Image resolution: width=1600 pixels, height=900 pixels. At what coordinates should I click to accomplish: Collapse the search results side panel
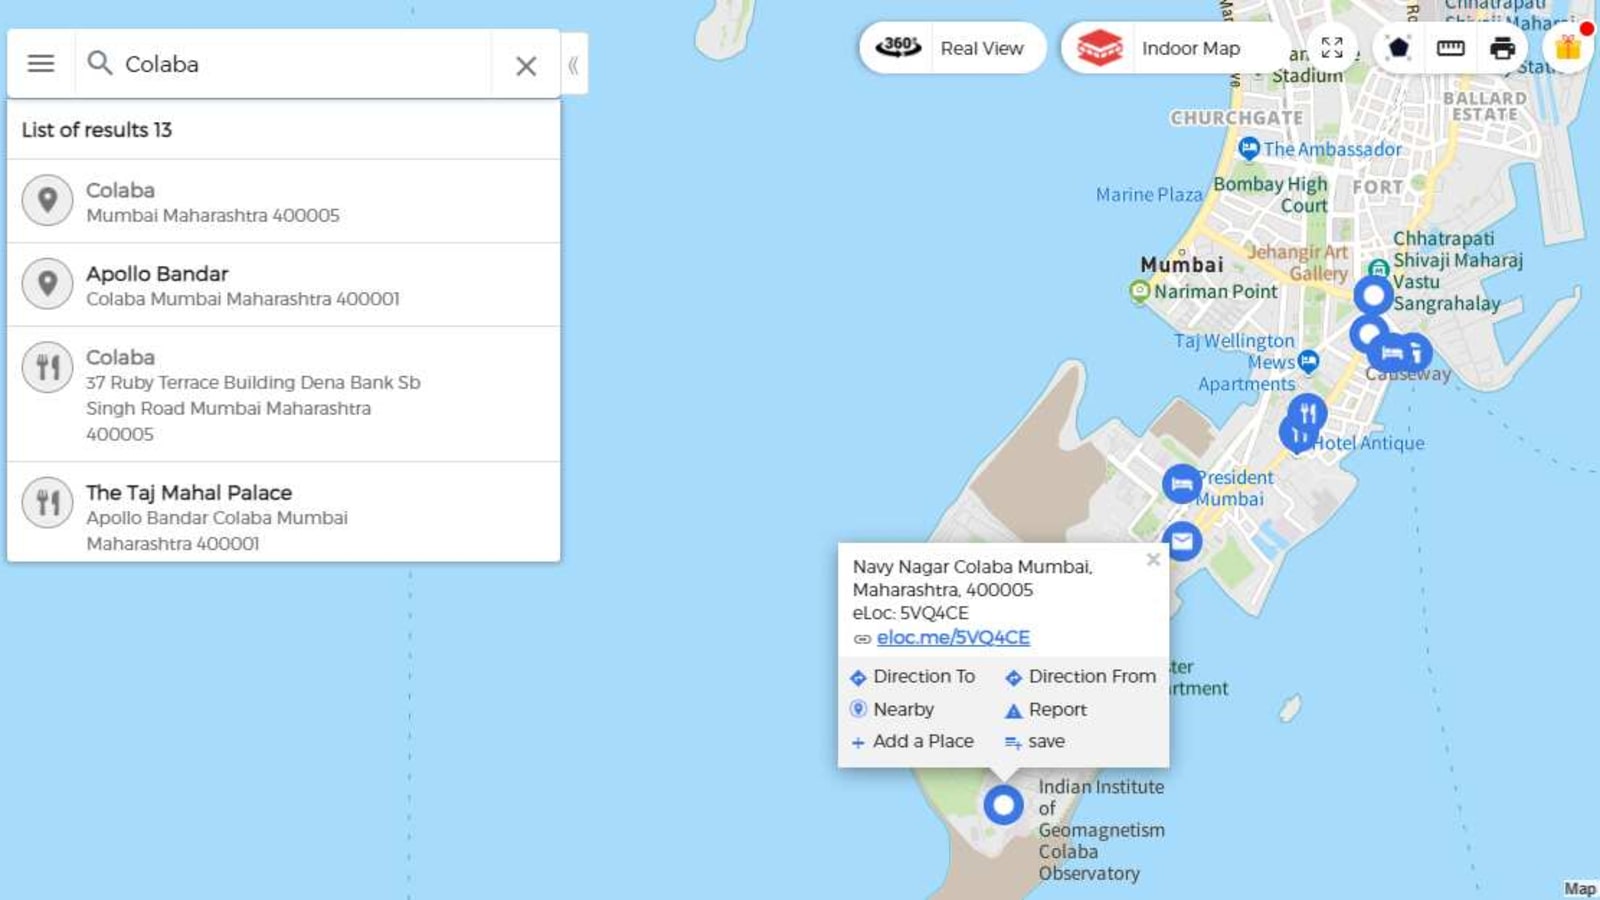tap(574, 65)
